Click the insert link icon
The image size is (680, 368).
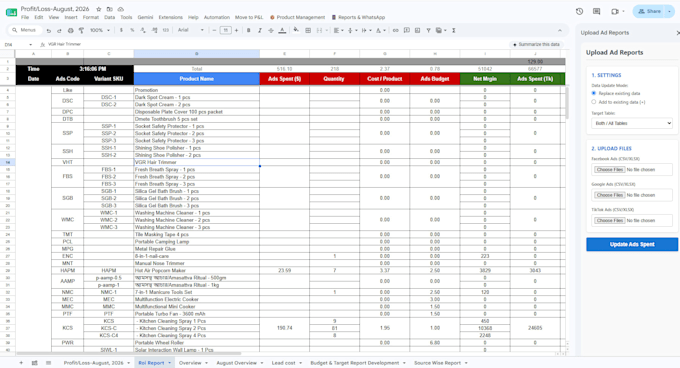tap(396, 30)
